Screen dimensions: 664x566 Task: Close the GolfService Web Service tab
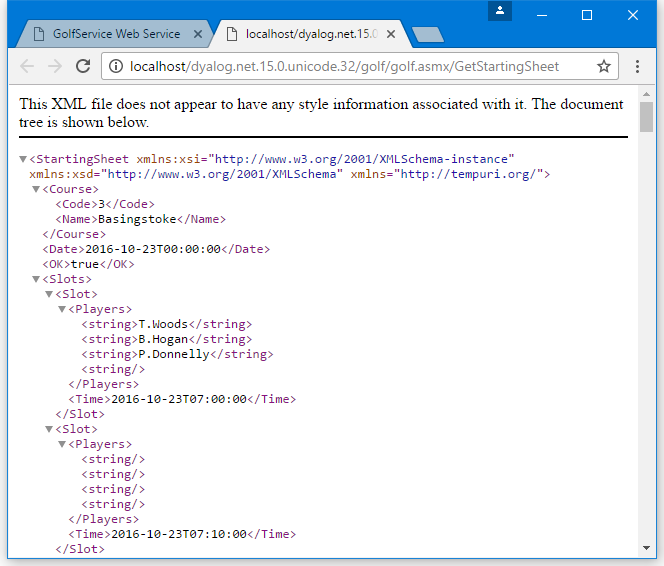[198, 34]
